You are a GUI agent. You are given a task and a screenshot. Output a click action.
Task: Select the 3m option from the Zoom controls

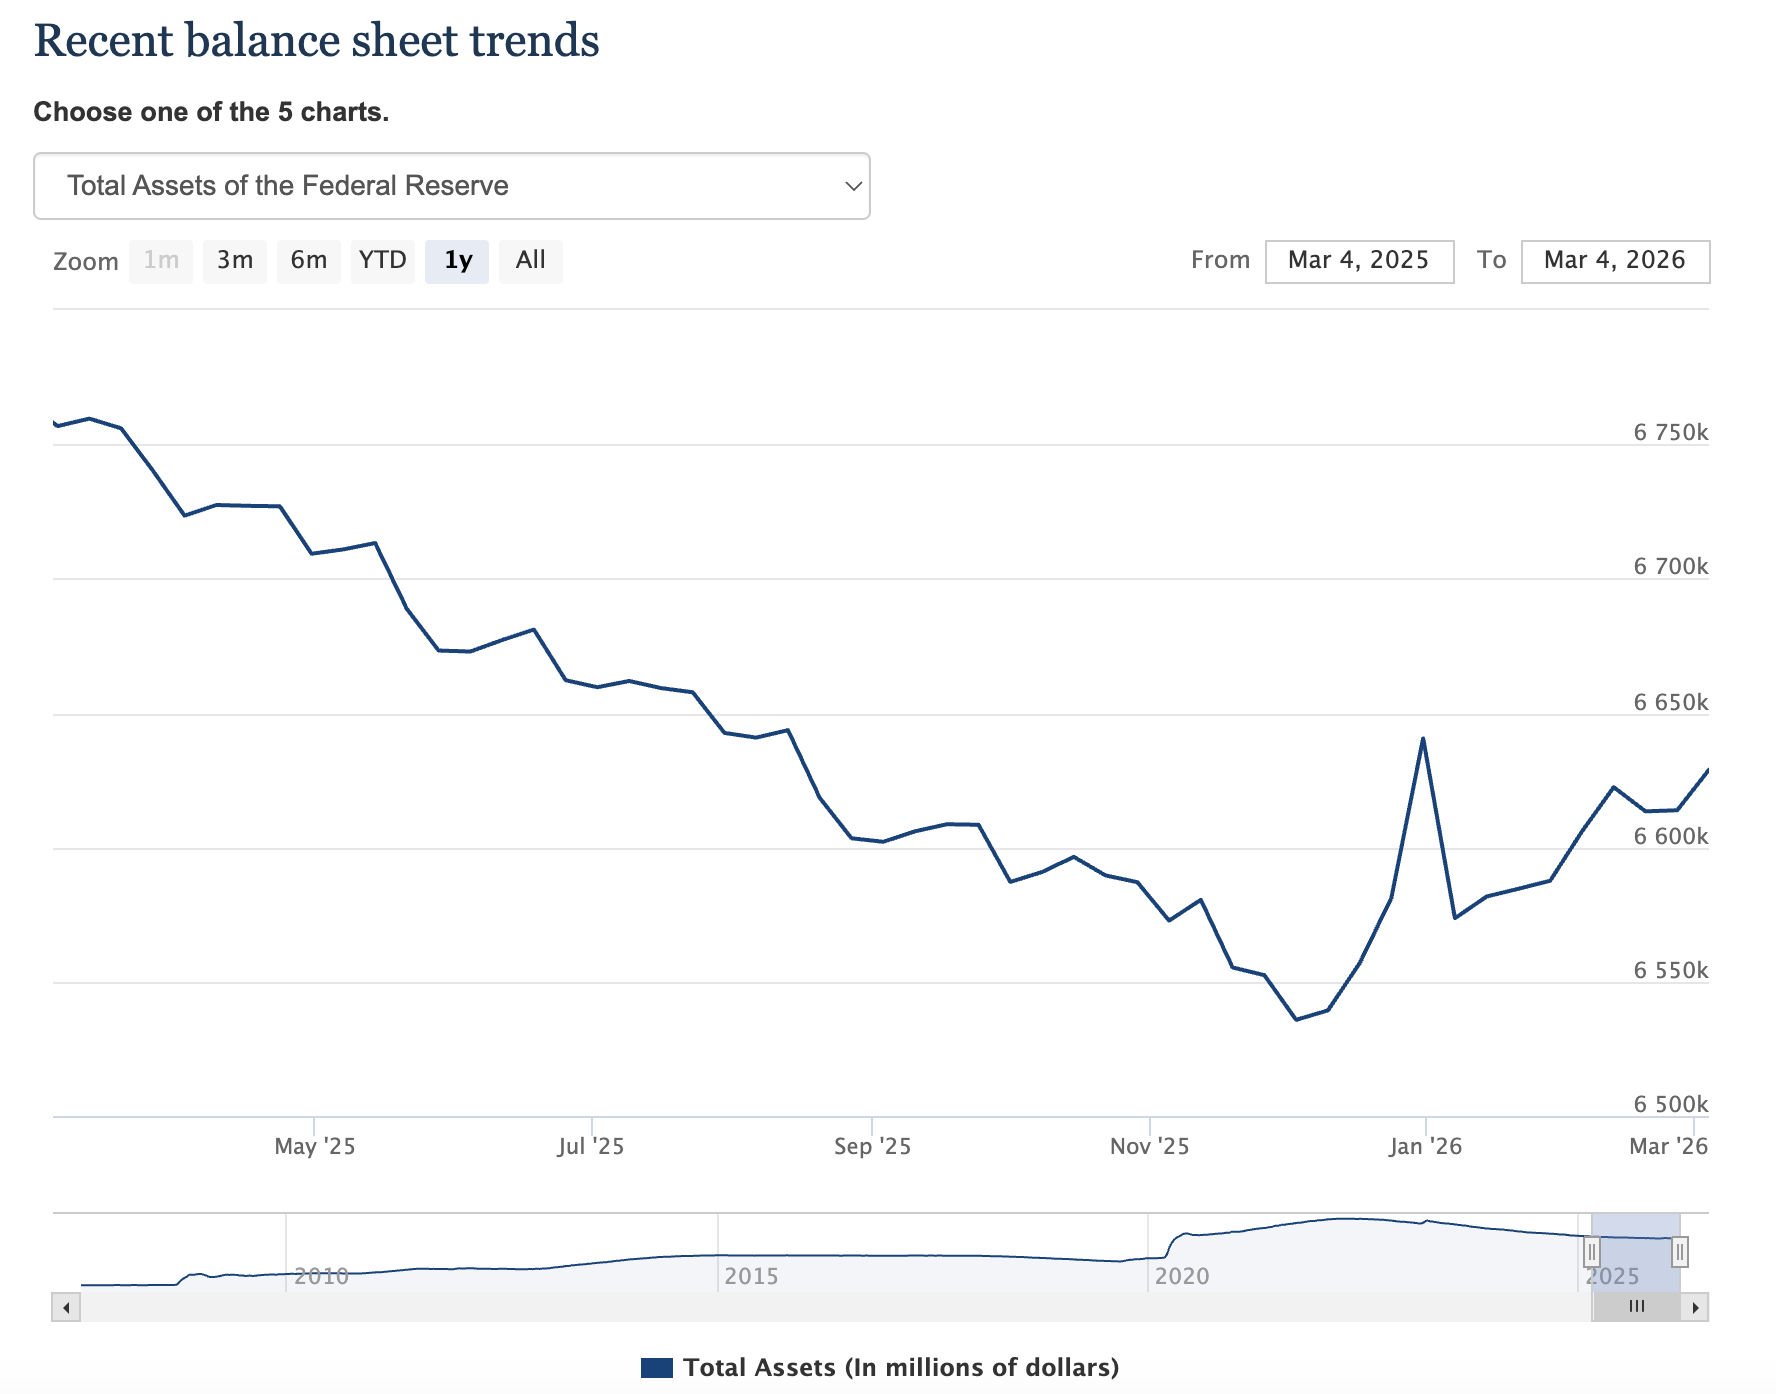click(x=235, y=260)
